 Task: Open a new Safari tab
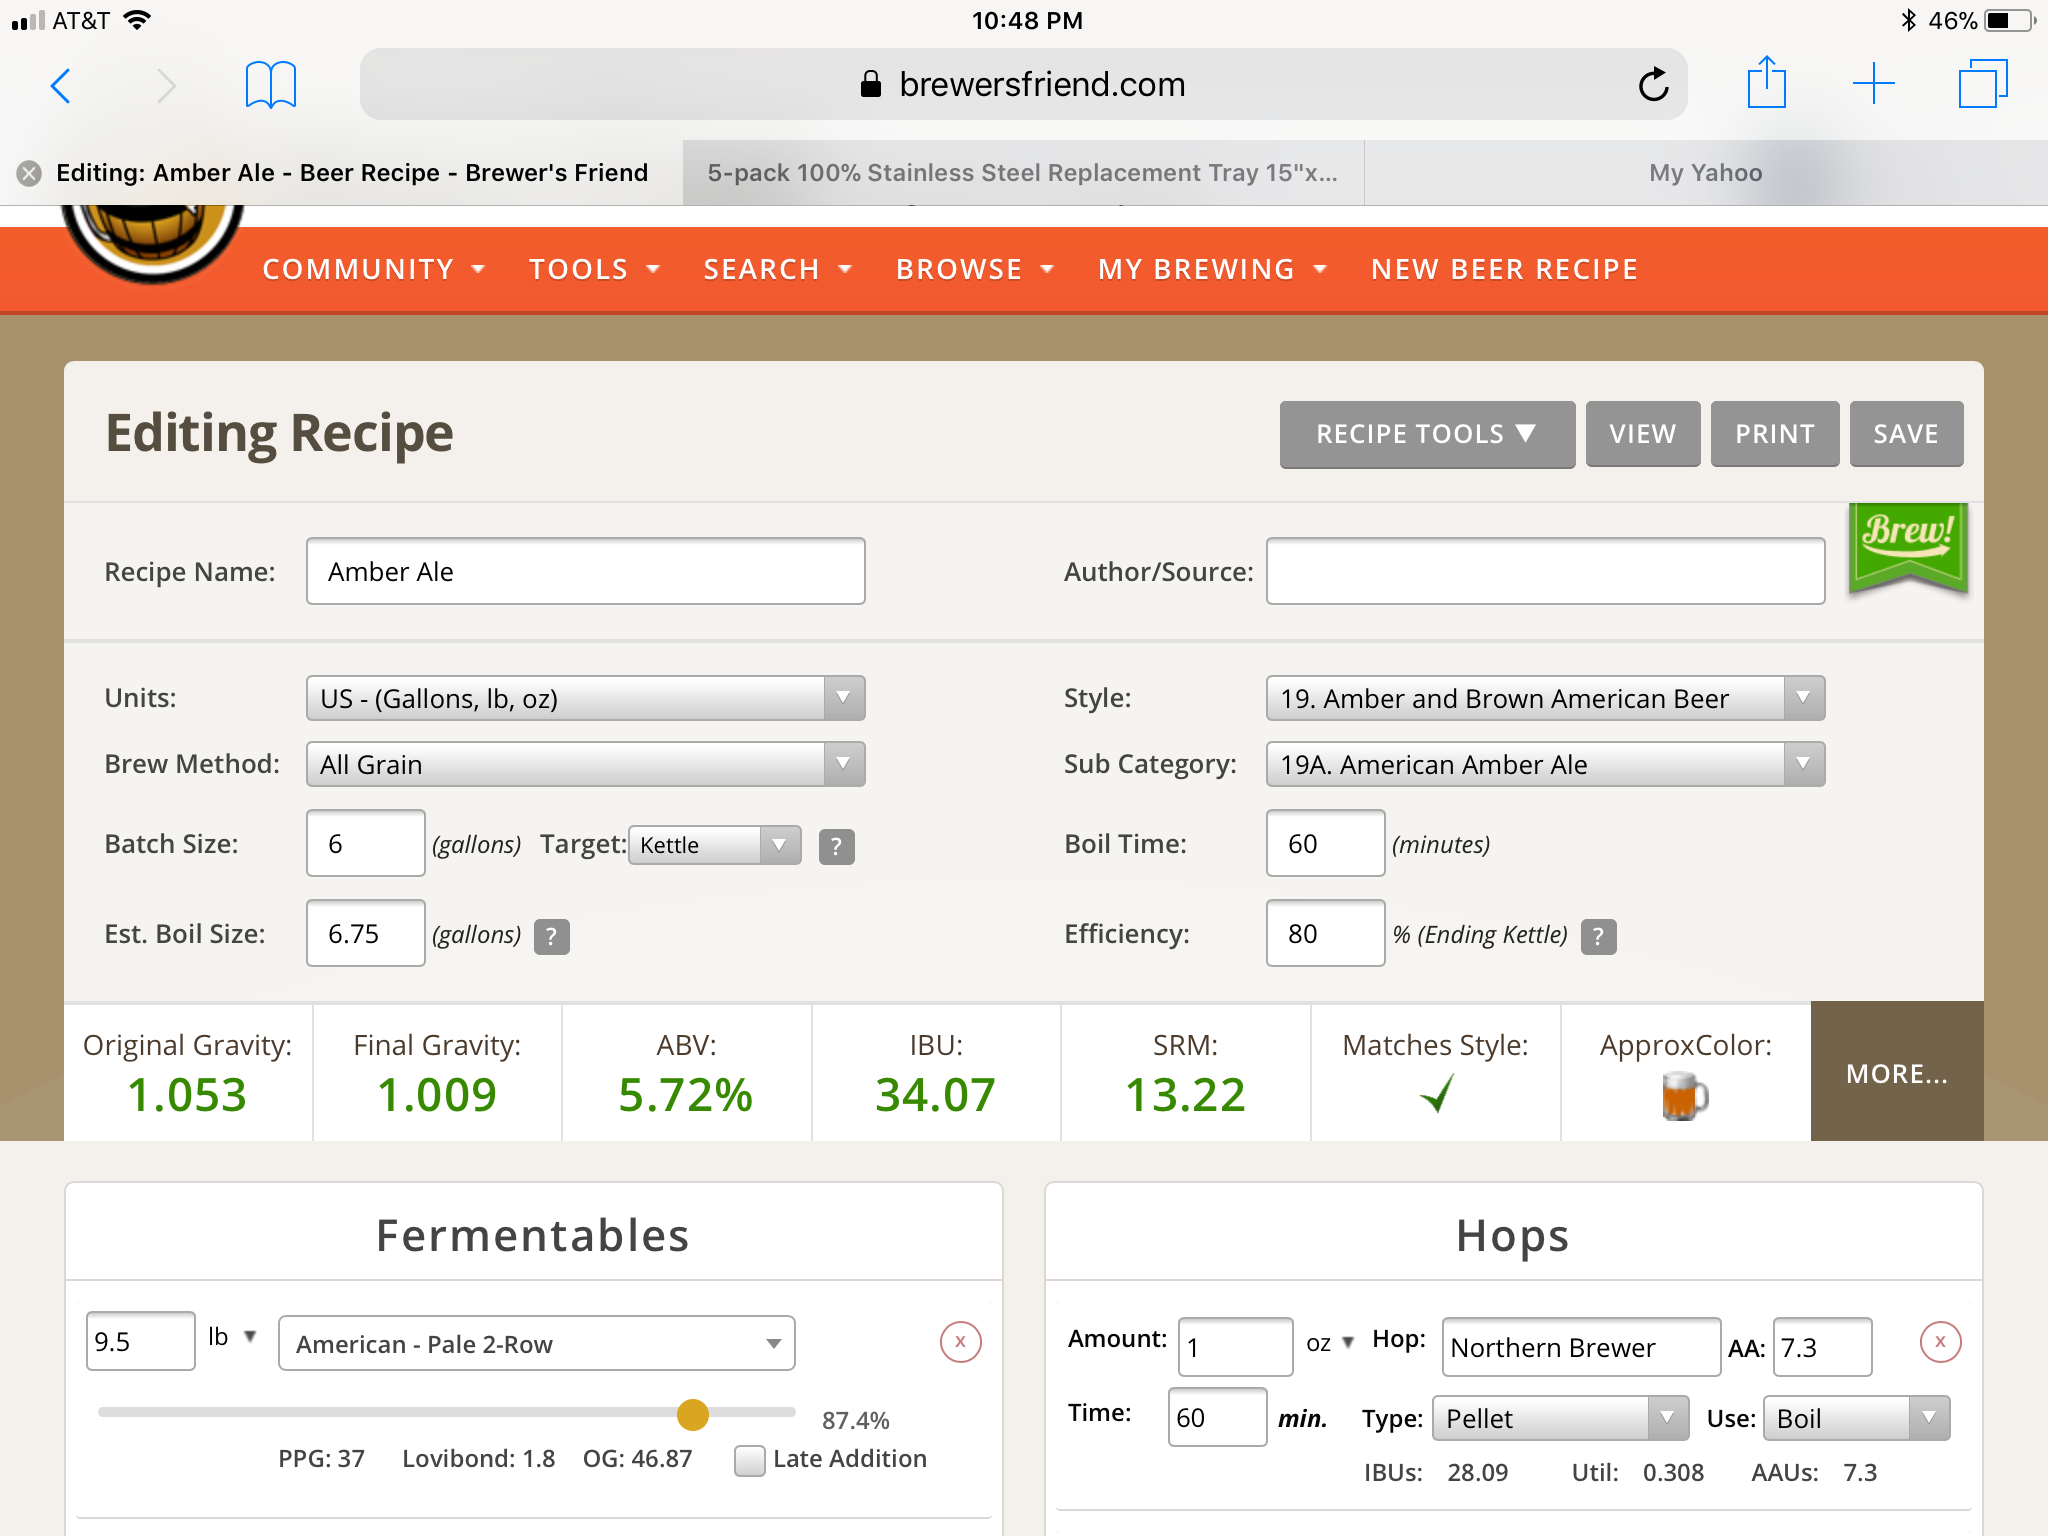(1873, 84)
